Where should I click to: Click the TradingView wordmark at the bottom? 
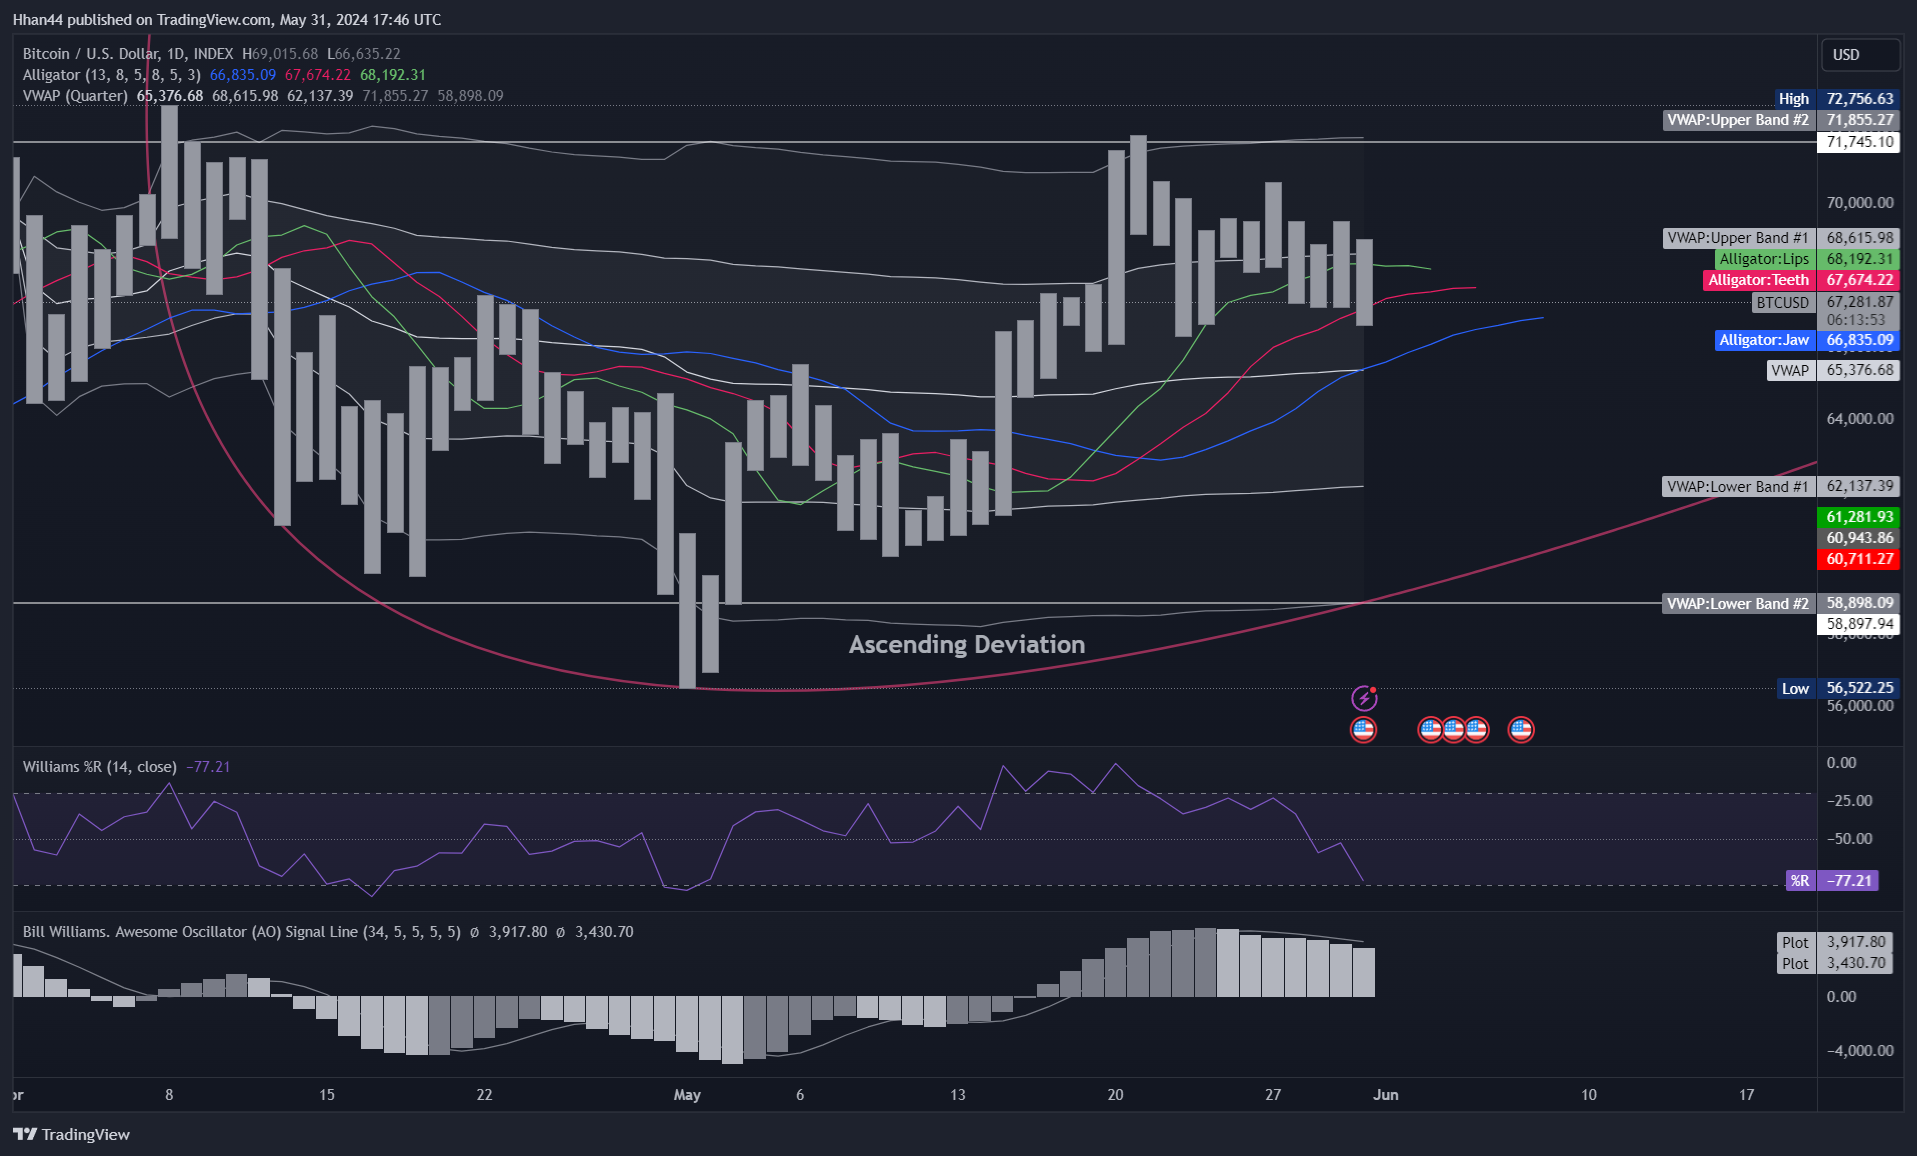pyautogui.click(x=86, y=1134)
